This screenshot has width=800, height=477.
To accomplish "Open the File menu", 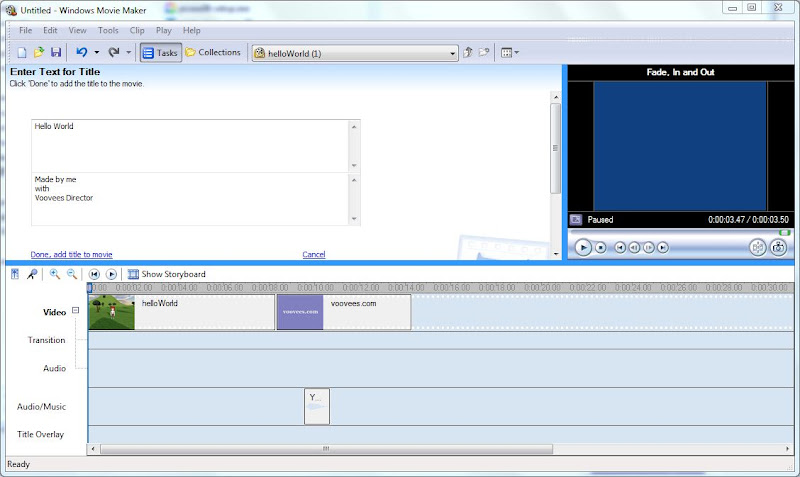I will 26,31.
